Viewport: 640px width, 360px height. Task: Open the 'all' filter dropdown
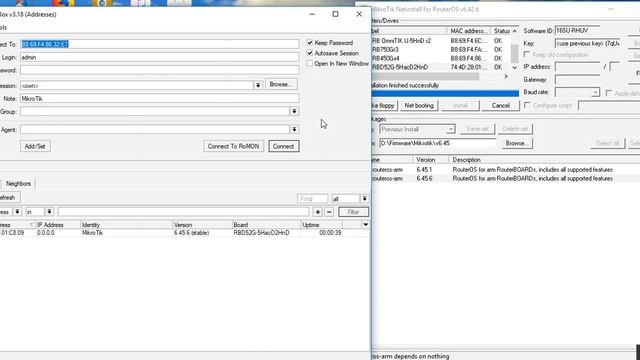tap(364, 199)
